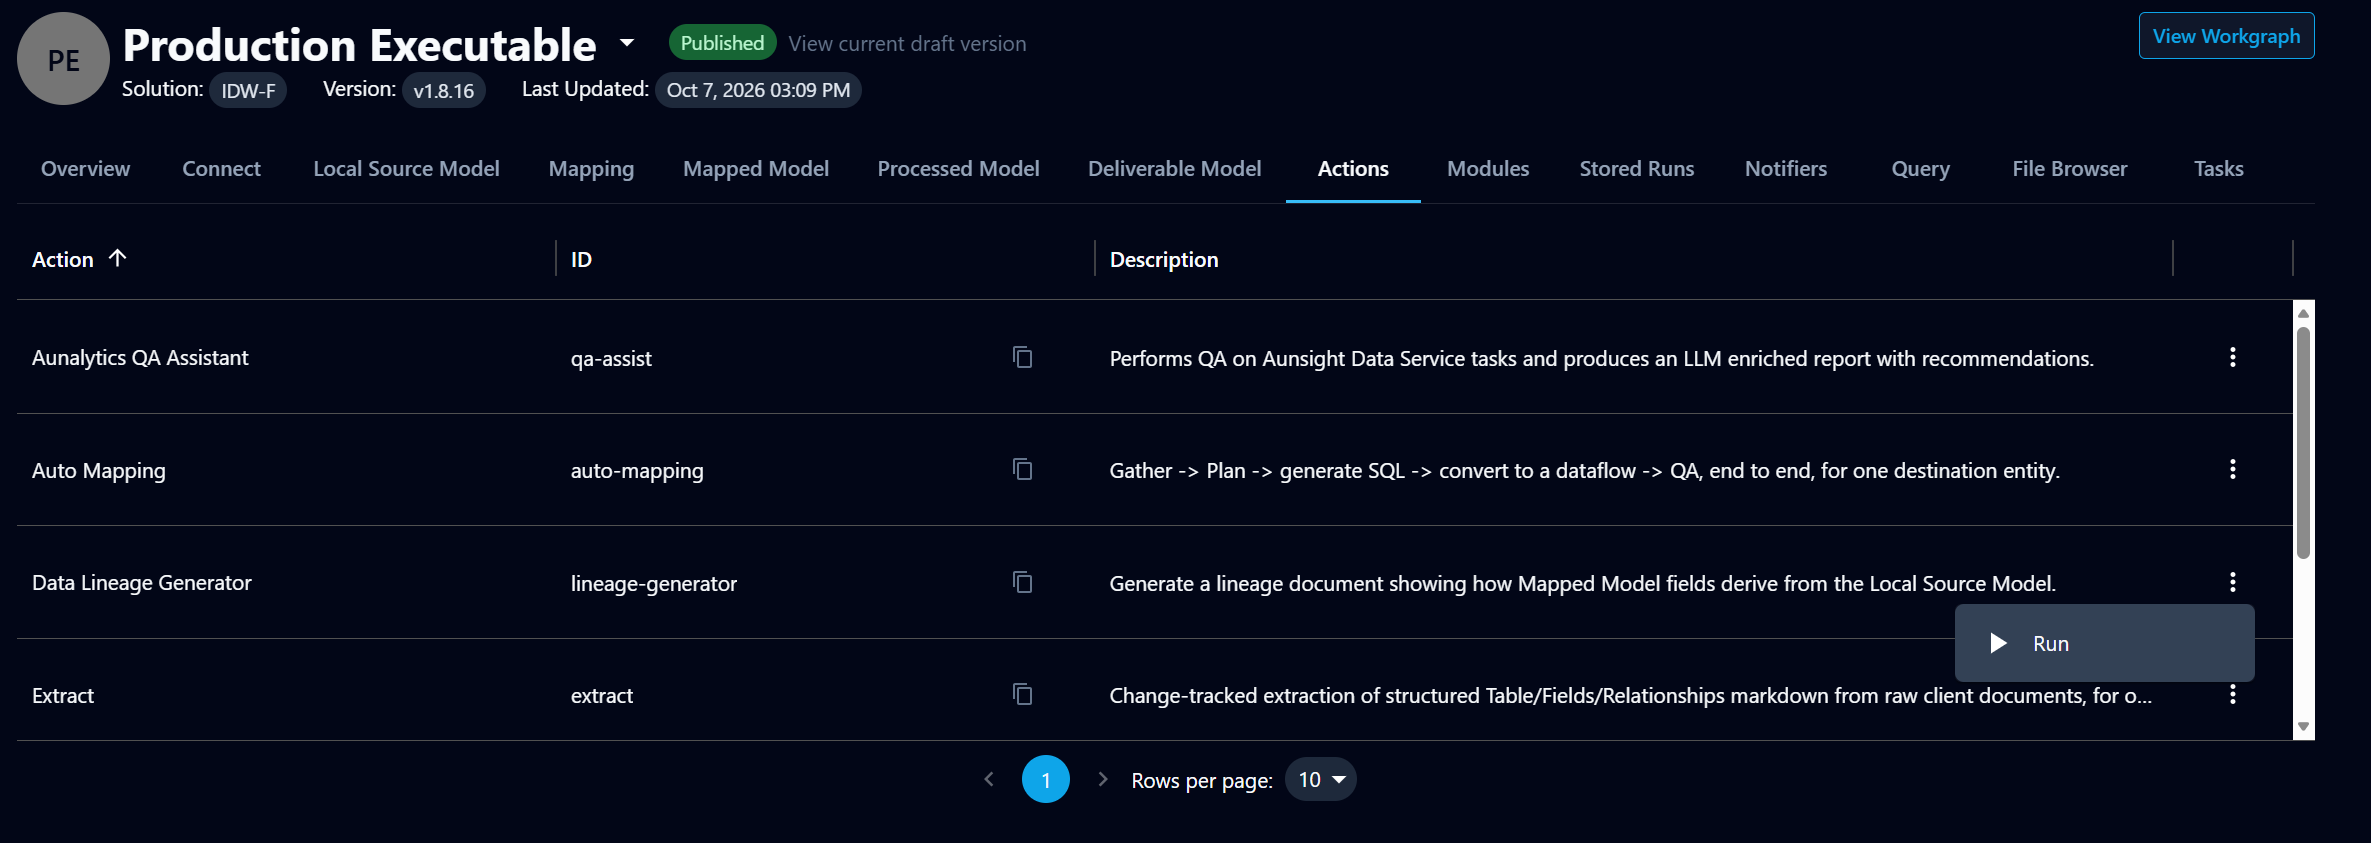Select the Actions tab

(x=1353, y=169)
